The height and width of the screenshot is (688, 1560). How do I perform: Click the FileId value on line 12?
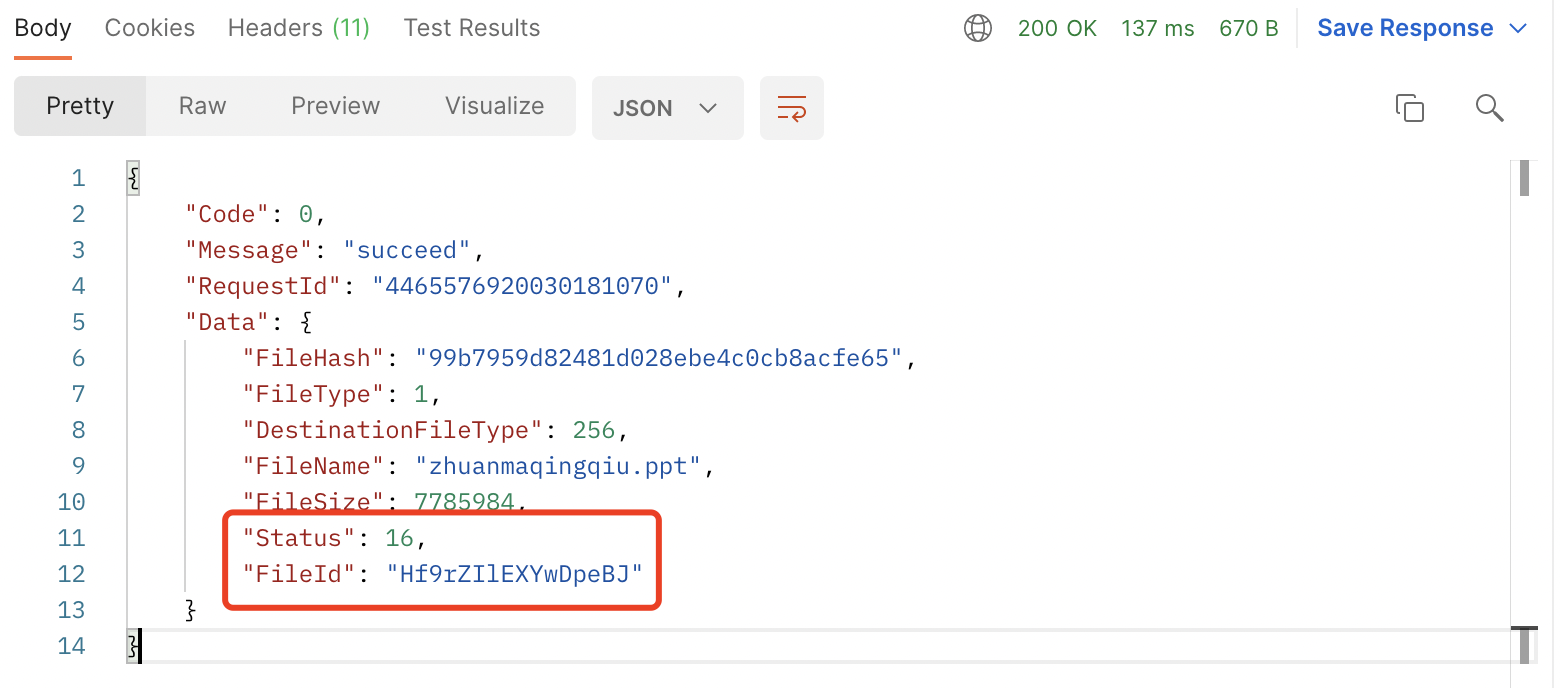514,574
